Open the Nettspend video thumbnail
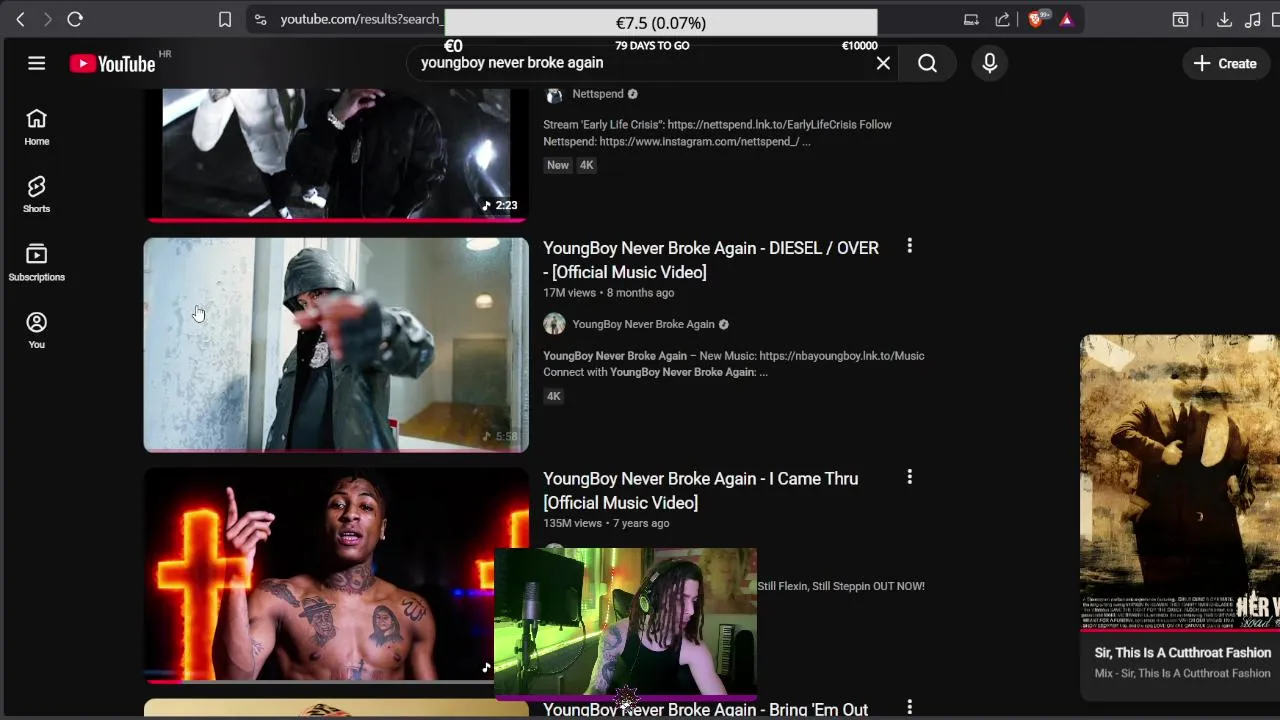 point(336,154)
